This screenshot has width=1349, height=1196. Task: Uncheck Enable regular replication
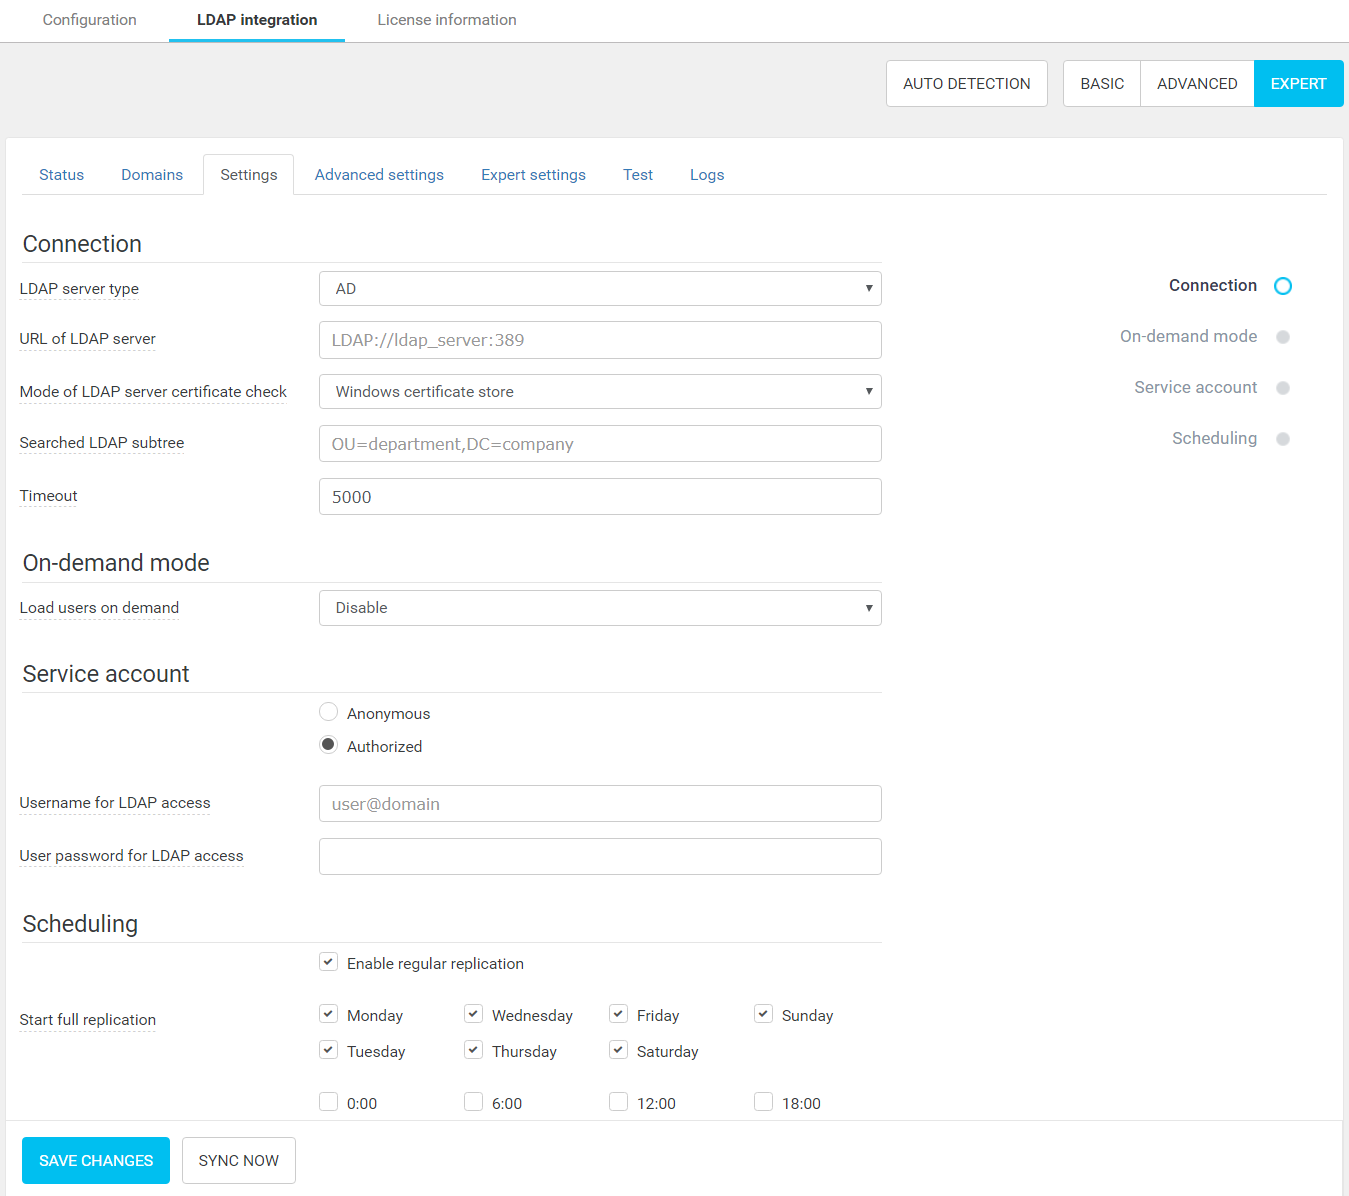click(328, 962)
